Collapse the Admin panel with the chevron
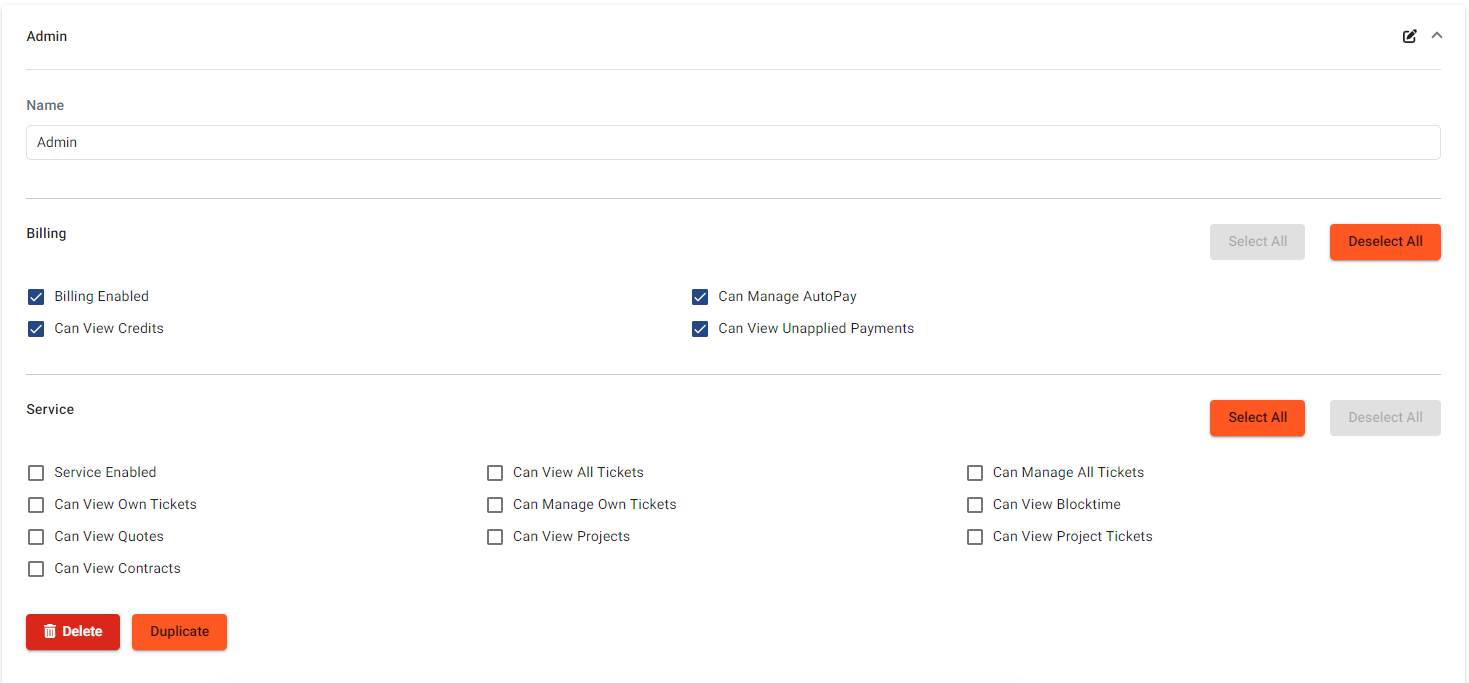This screenshot has height=683, width=1469. pyautogui.click(x=1437, y=36)
